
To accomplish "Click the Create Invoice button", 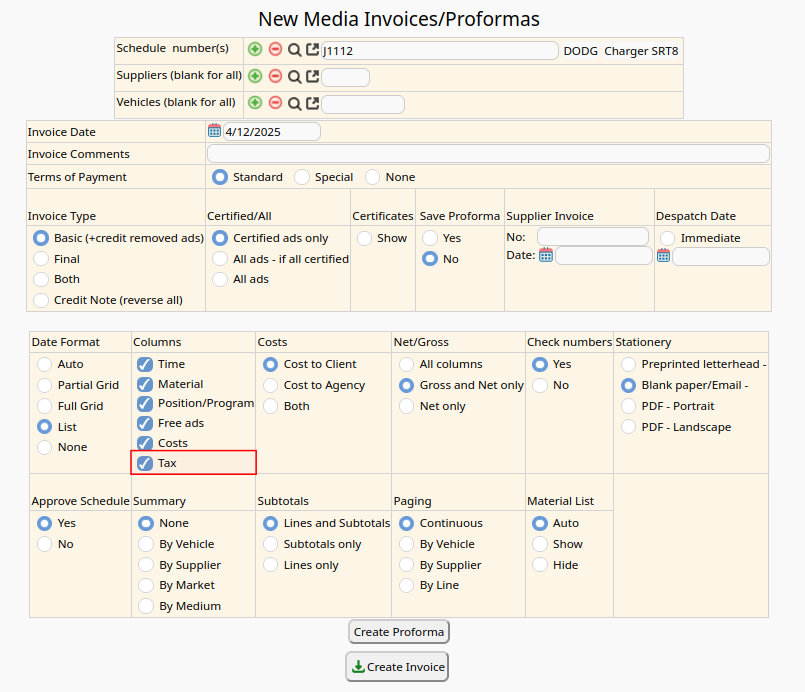I will click(398, 667).
